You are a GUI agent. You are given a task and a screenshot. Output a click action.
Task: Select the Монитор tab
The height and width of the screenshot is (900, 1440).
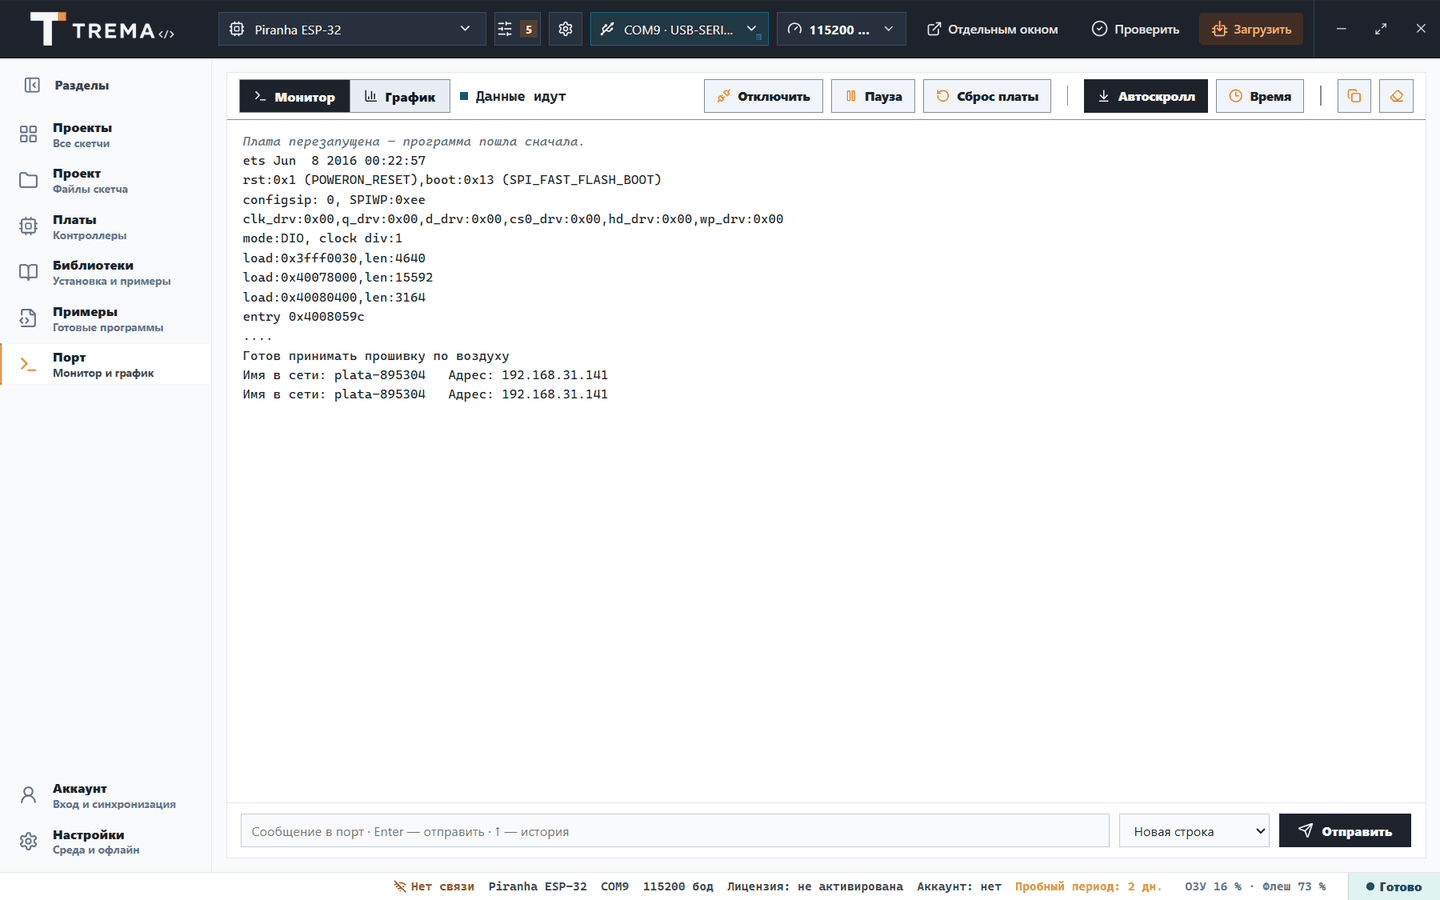pyautogui.click(x=294, y=96)
